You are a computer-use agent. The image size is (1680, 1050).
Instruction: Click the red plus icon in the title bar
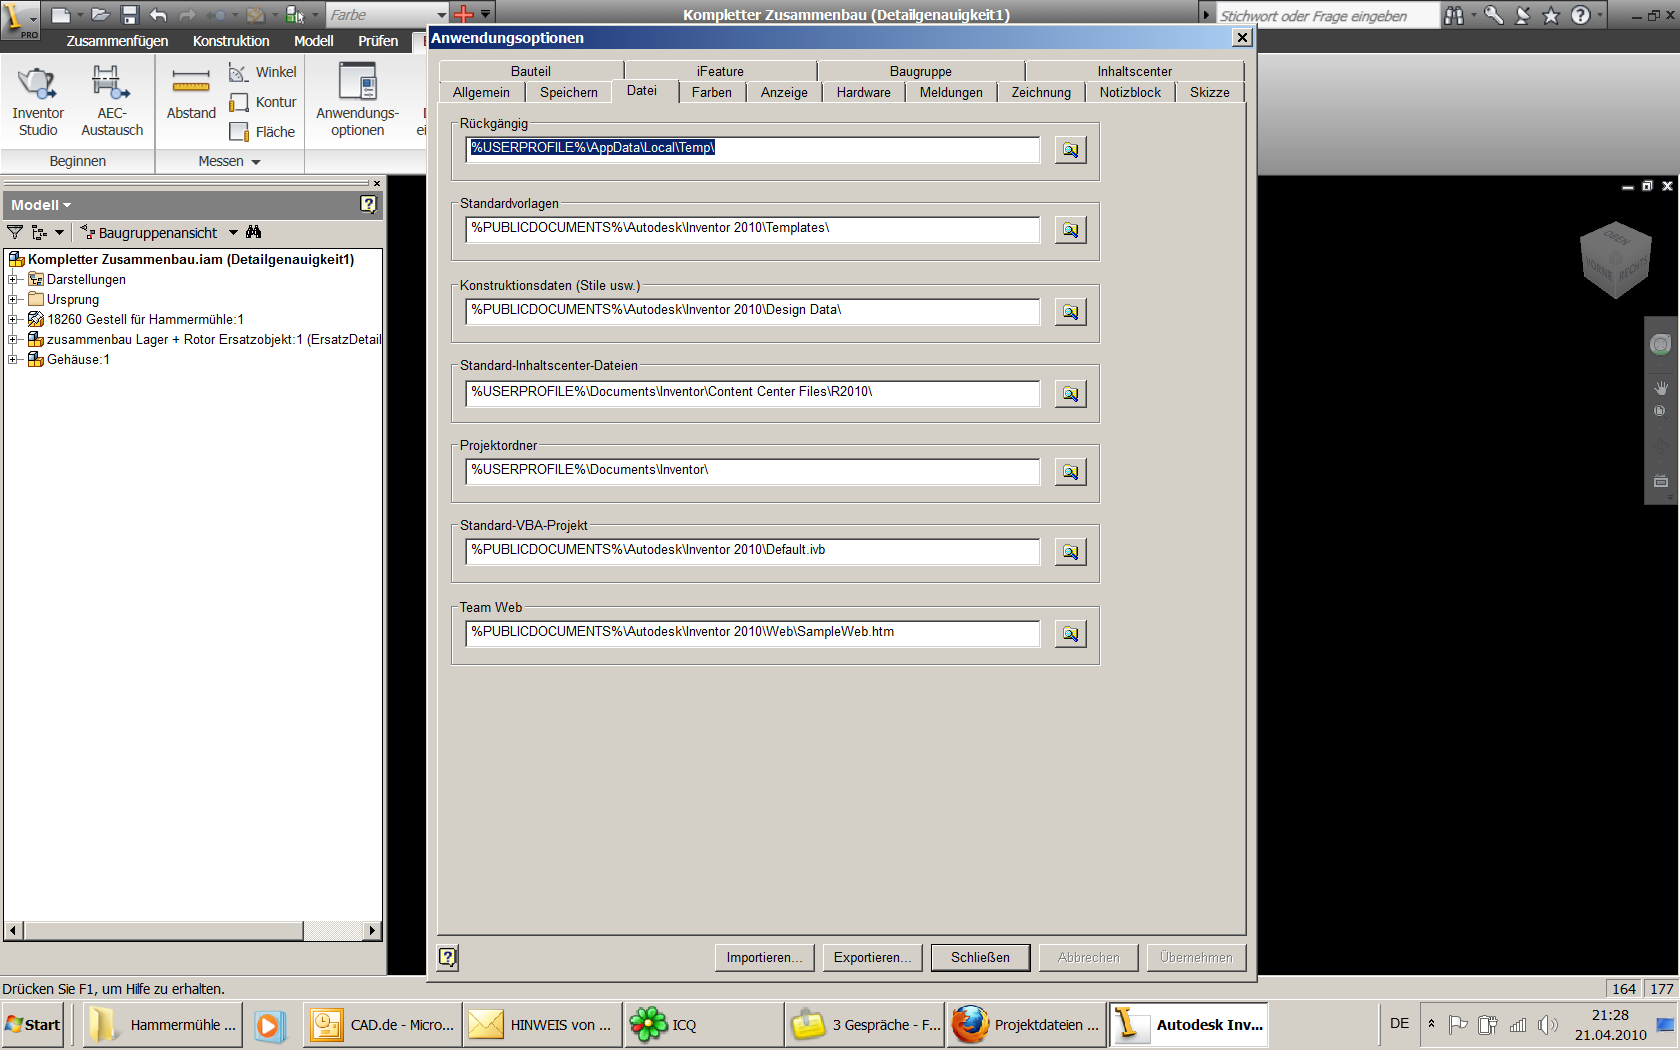[x=464, y=14]
